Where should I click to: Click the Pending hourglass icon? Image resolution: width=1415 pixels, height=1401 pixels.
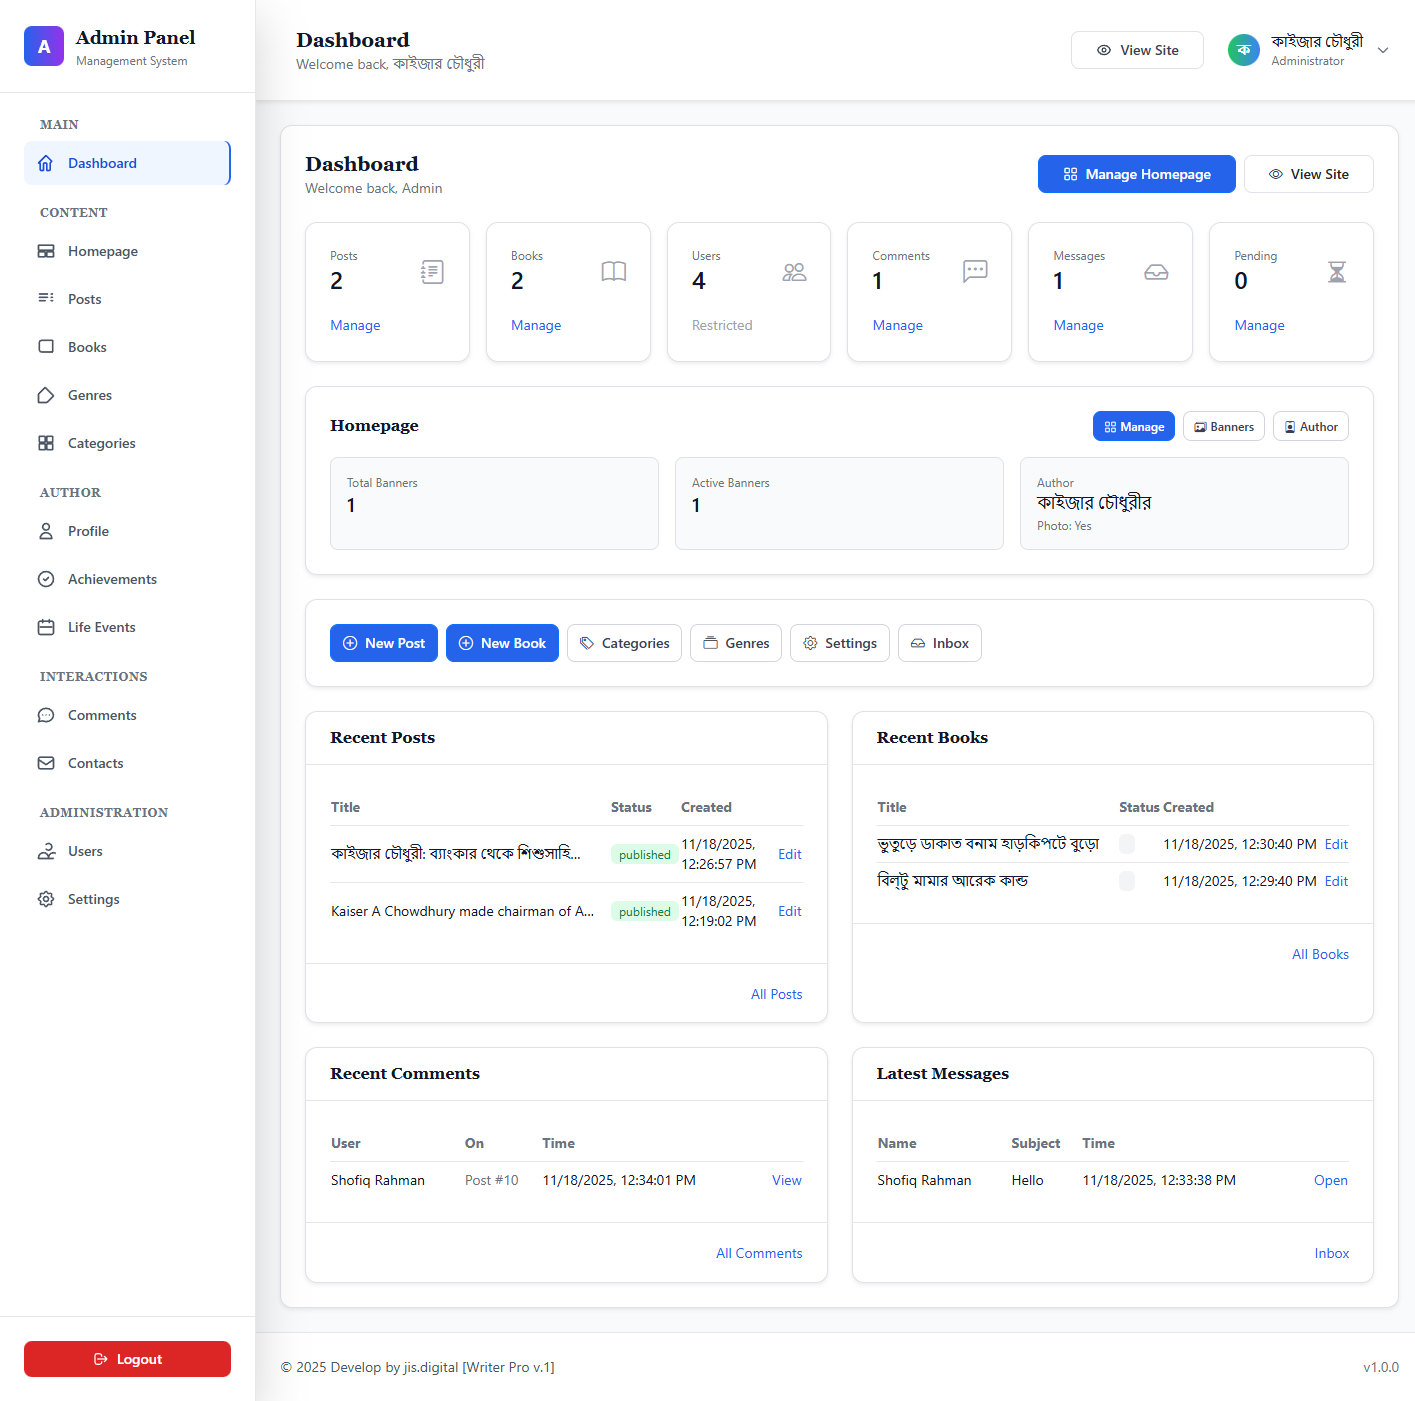click(1336, 272)
